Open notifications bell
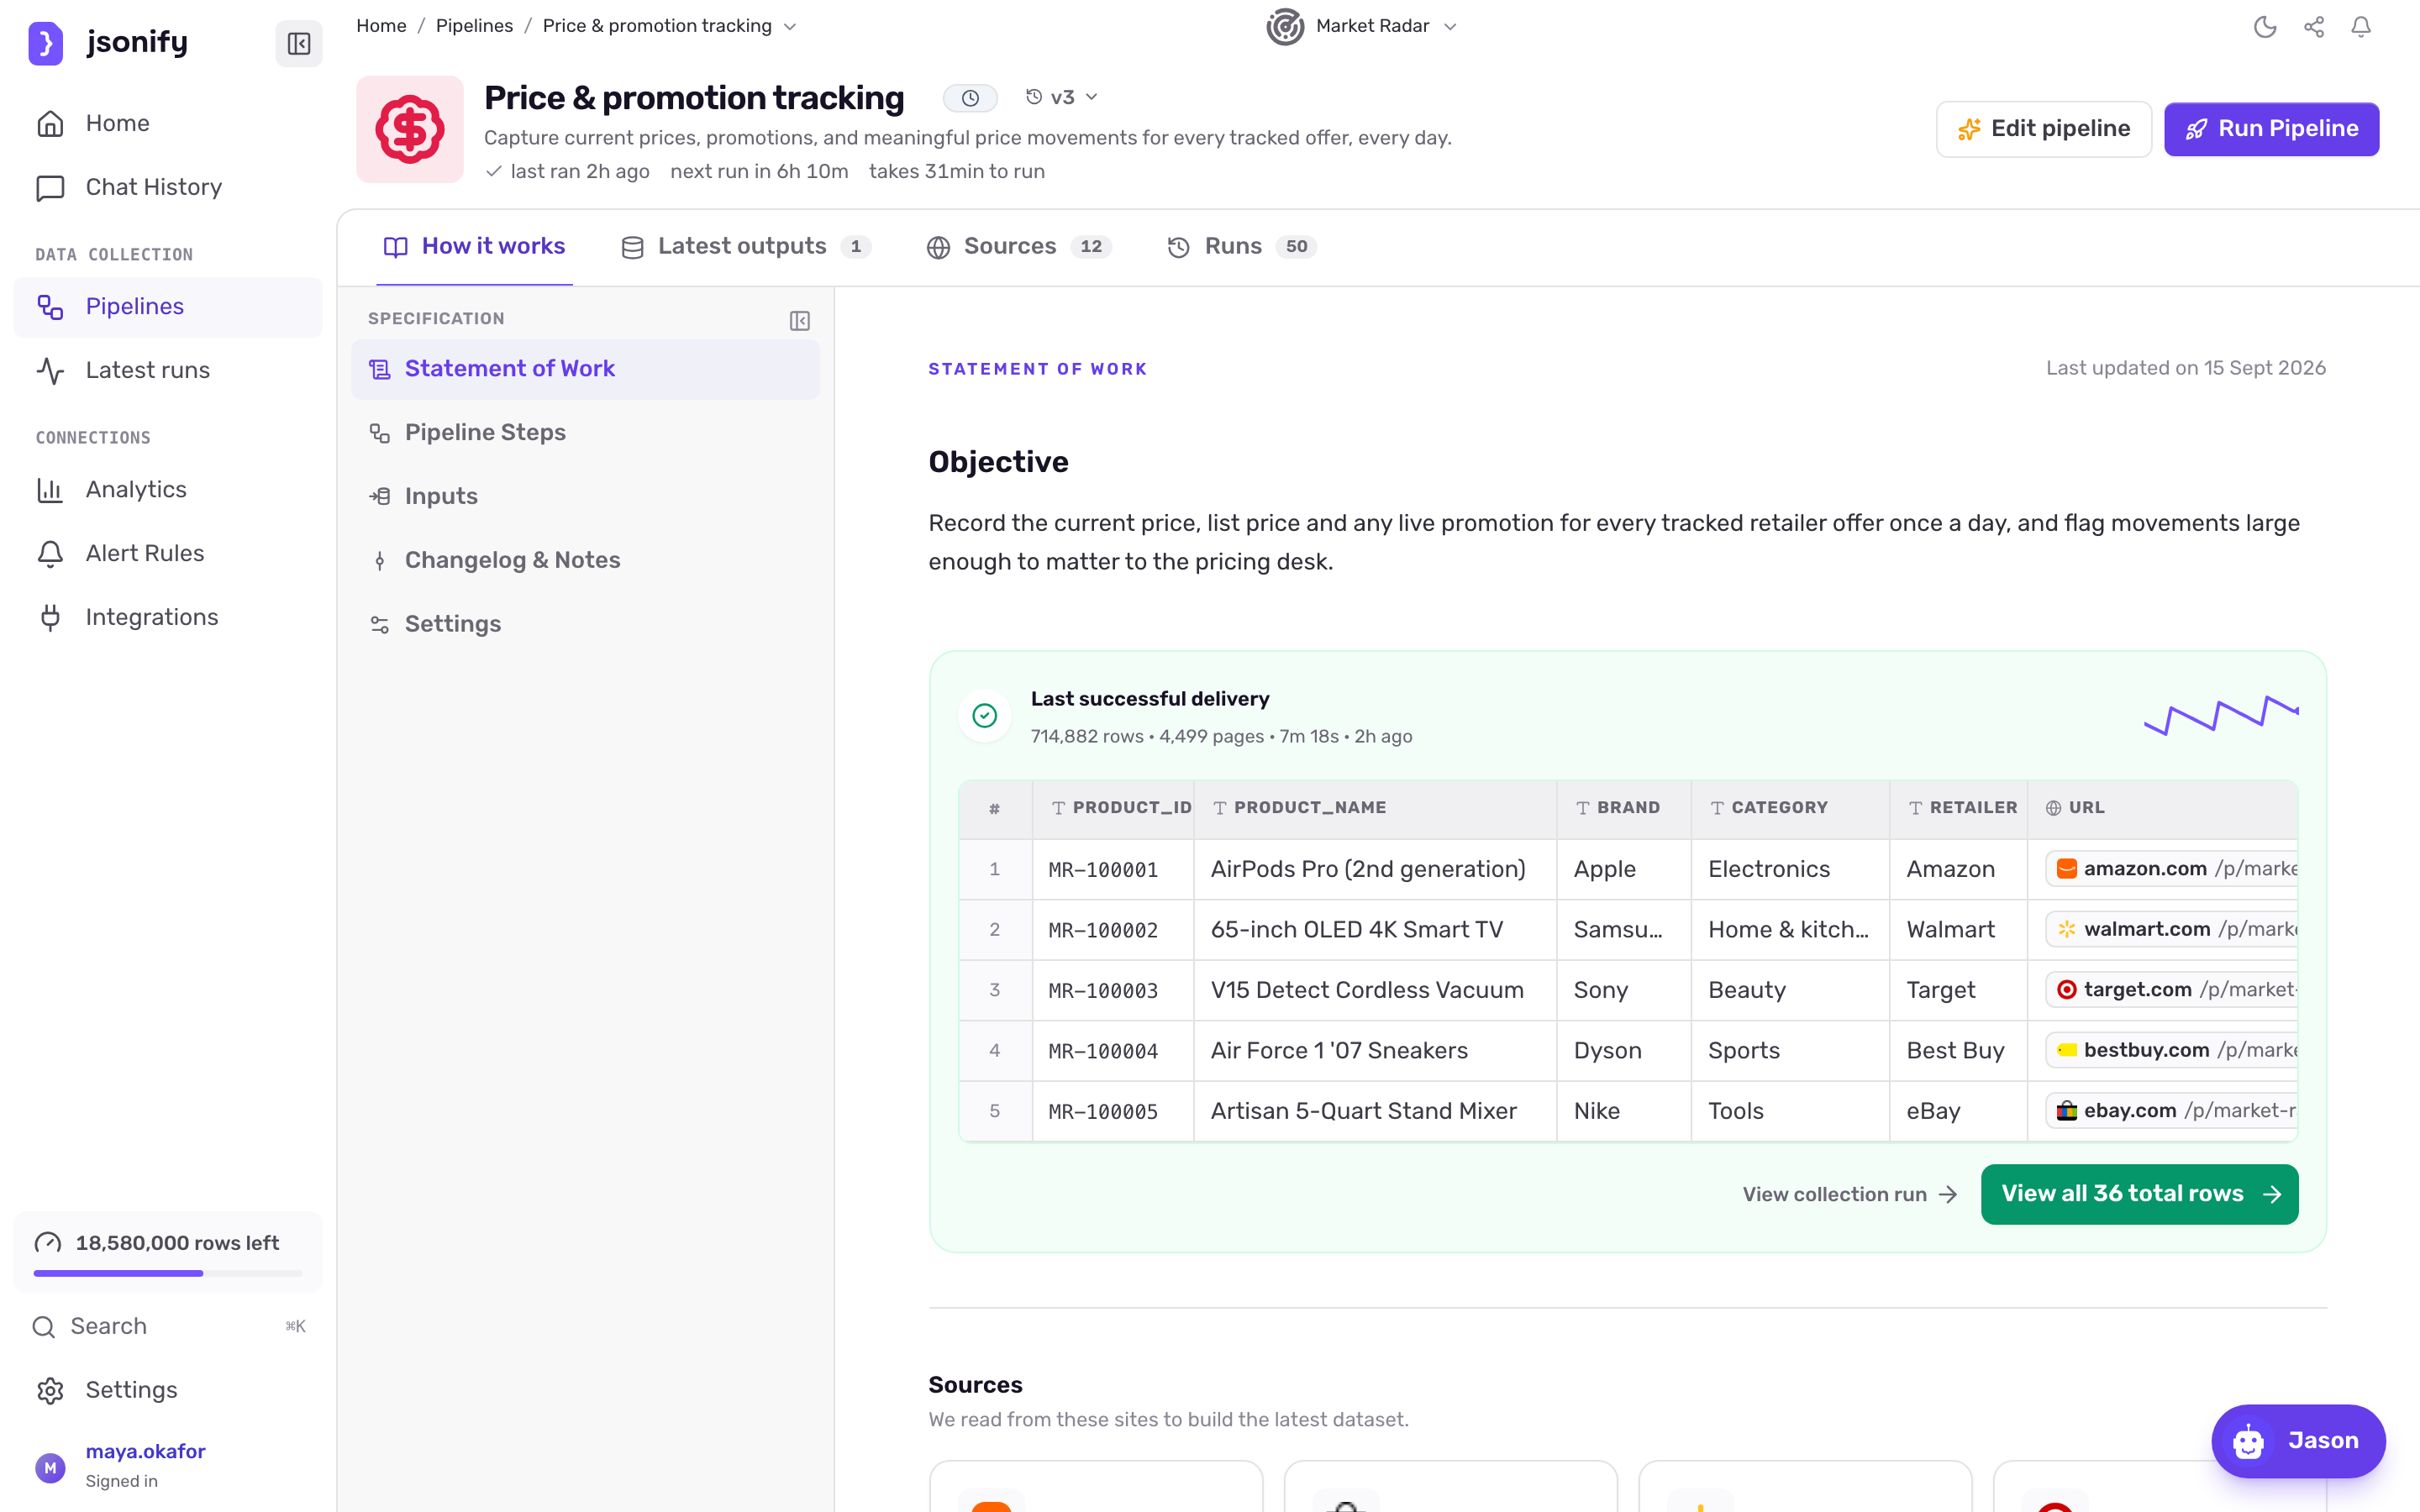2420x1512 pixels. [2361, 27]
